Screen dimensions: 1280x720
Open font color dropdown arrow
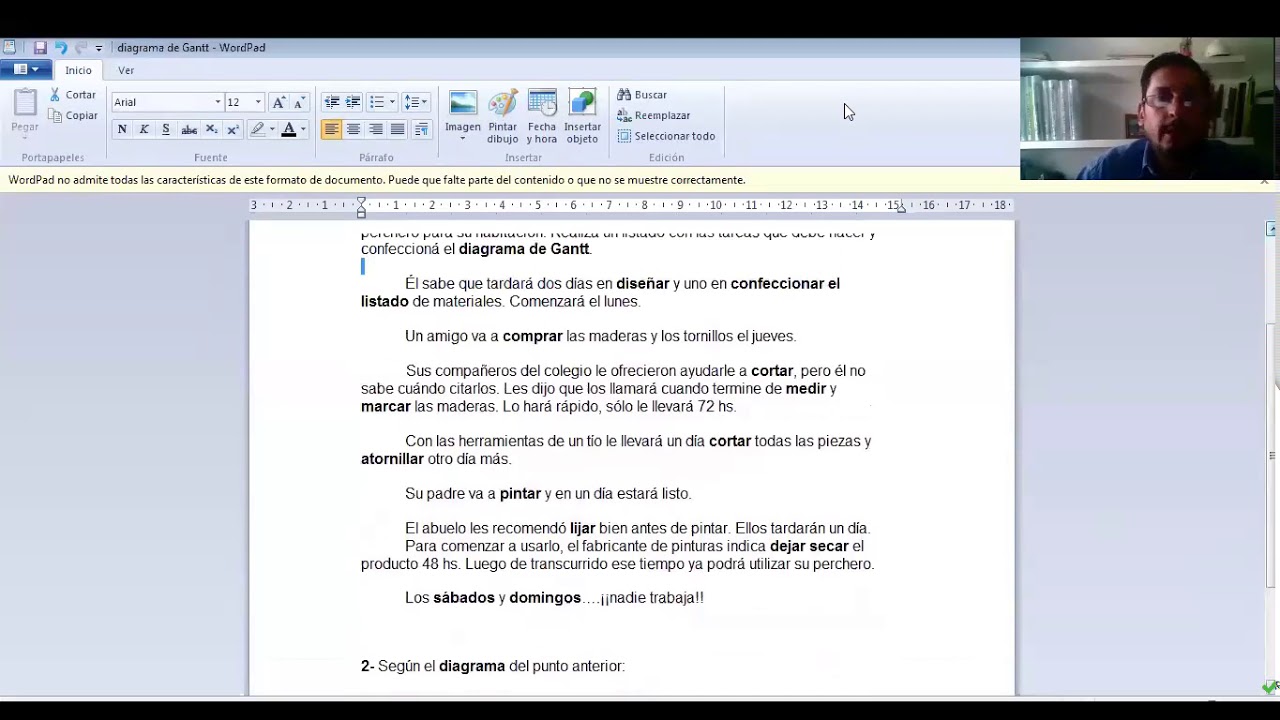[303, 129]
